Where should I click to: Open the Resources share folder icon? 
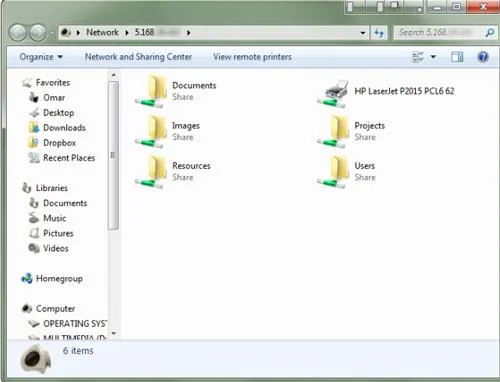(152, 172)
